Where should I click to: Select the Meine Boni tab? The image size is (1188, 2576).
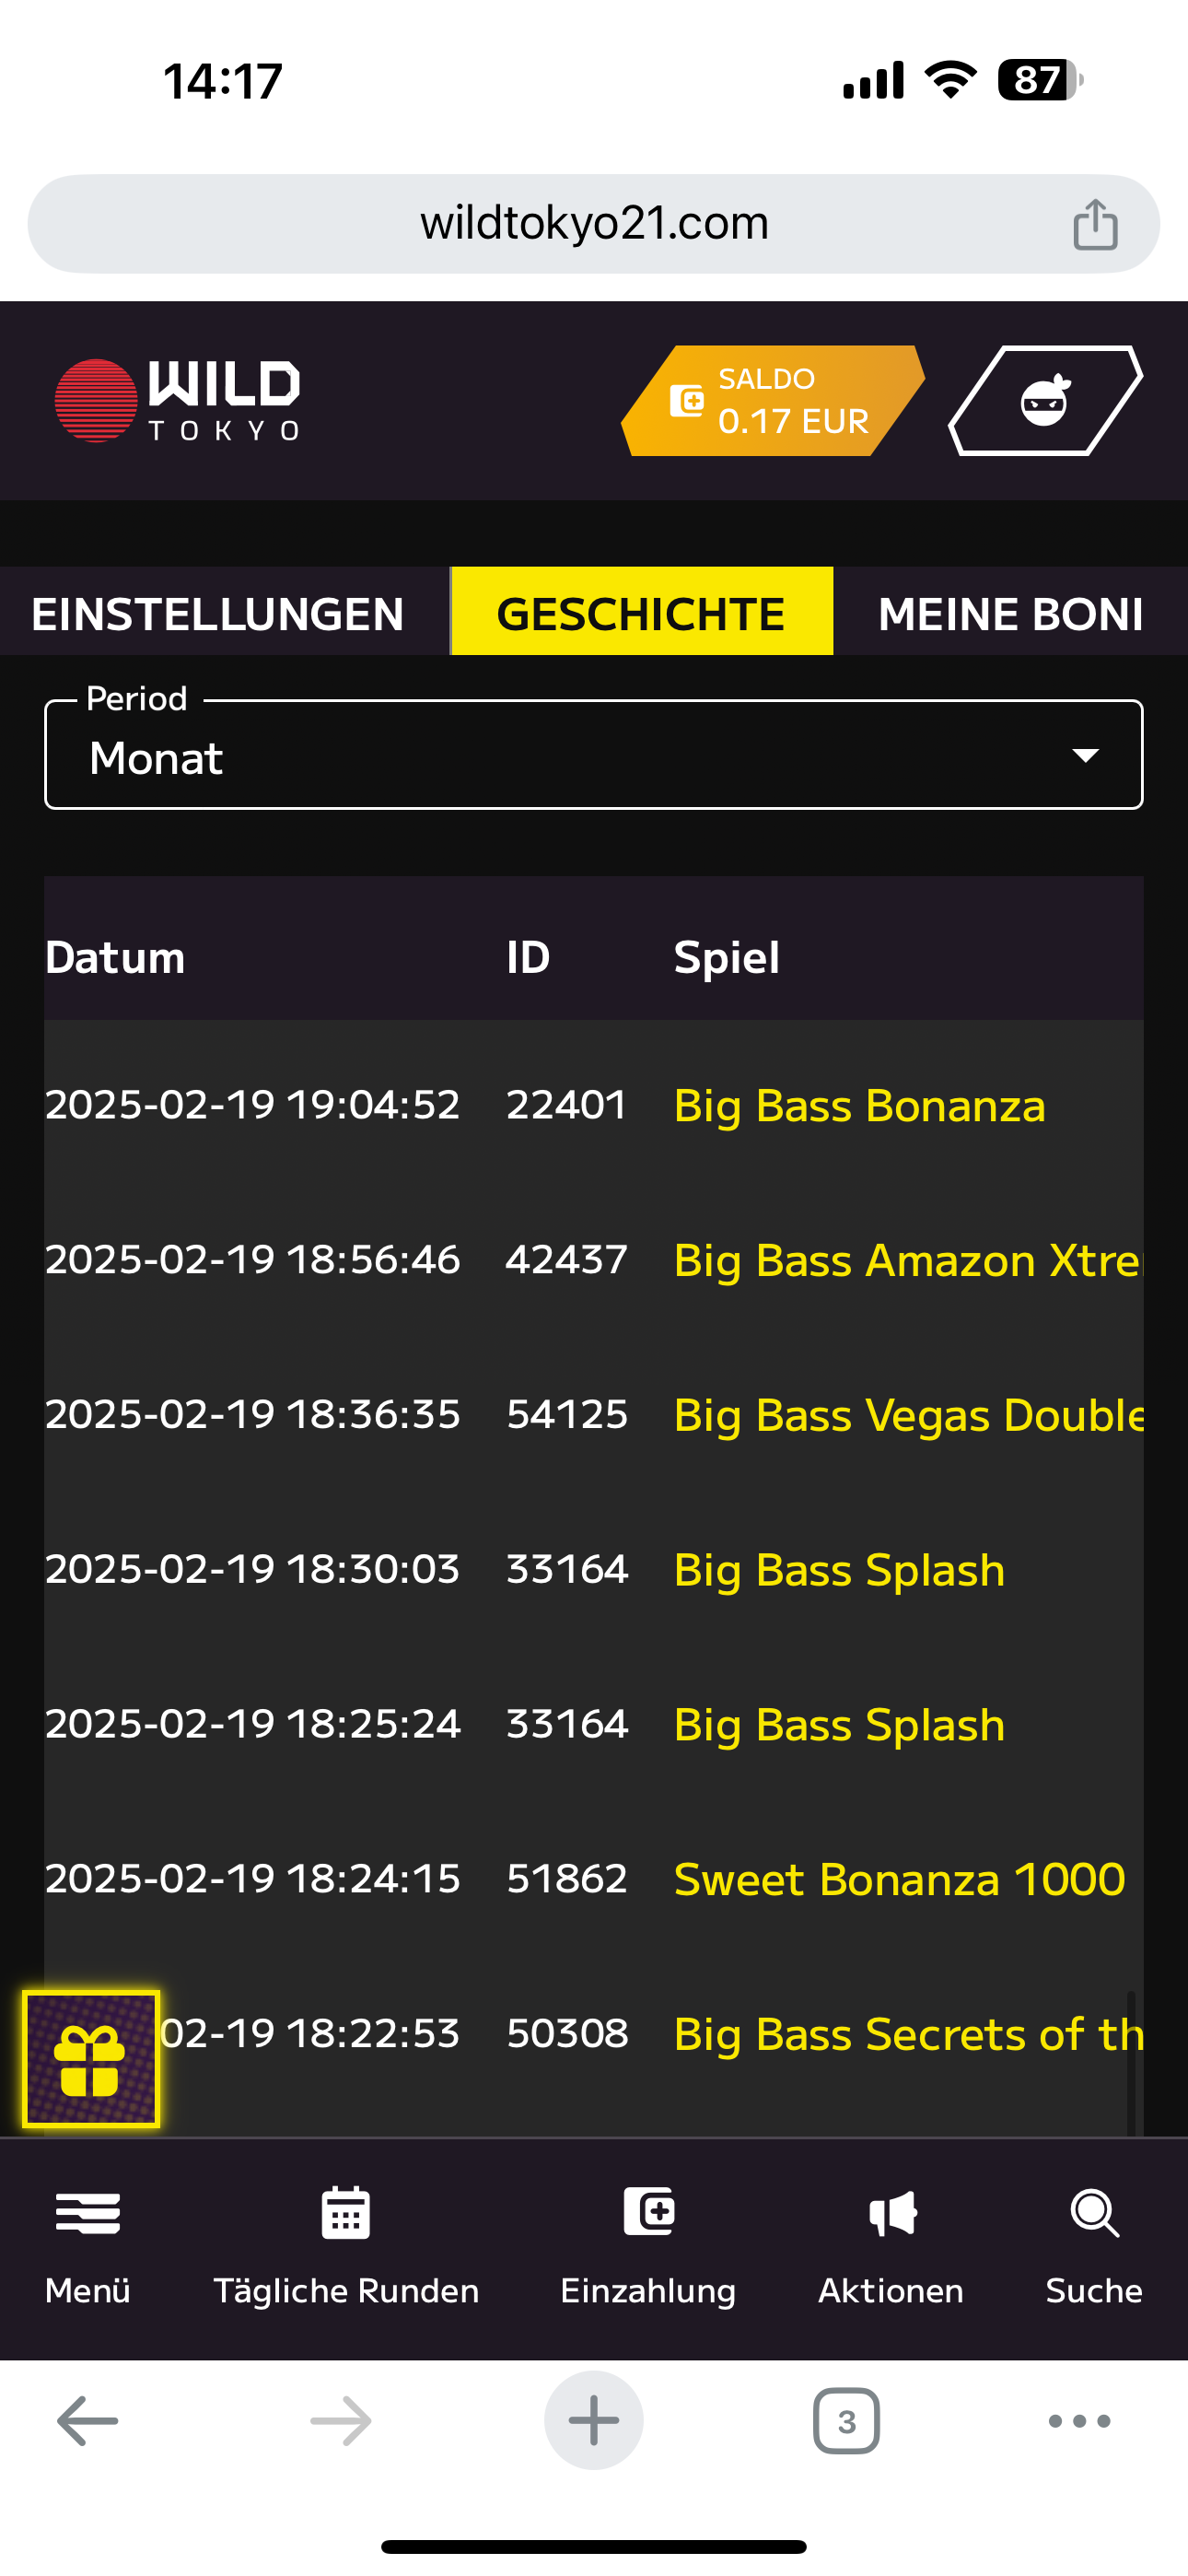point(1010,613)
